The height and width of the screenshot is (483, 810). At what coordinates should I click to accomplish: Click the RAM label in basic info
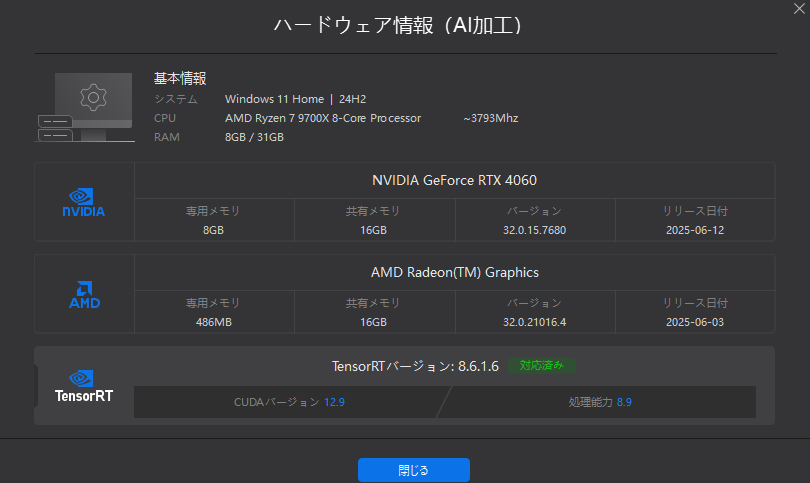tap(167, 137)
